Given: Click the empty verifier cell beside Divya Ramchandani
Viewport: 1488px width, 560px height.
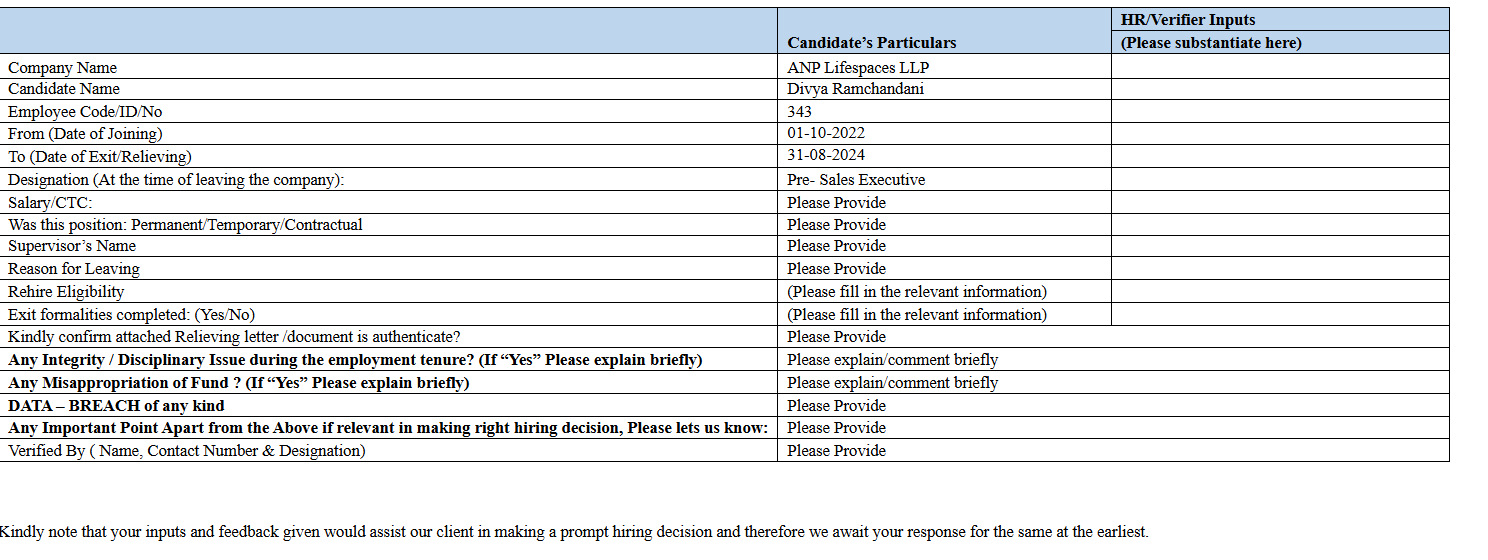Looking at the screenshot, I should [1279, 89].
